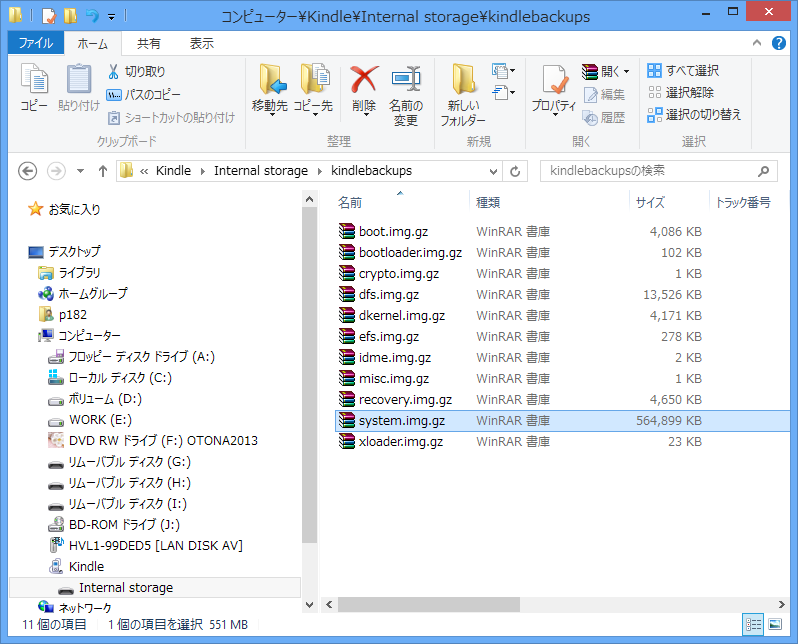The image size is (798, 644).
Task: Sort by the Type (種類) column header
Action: 488,203
